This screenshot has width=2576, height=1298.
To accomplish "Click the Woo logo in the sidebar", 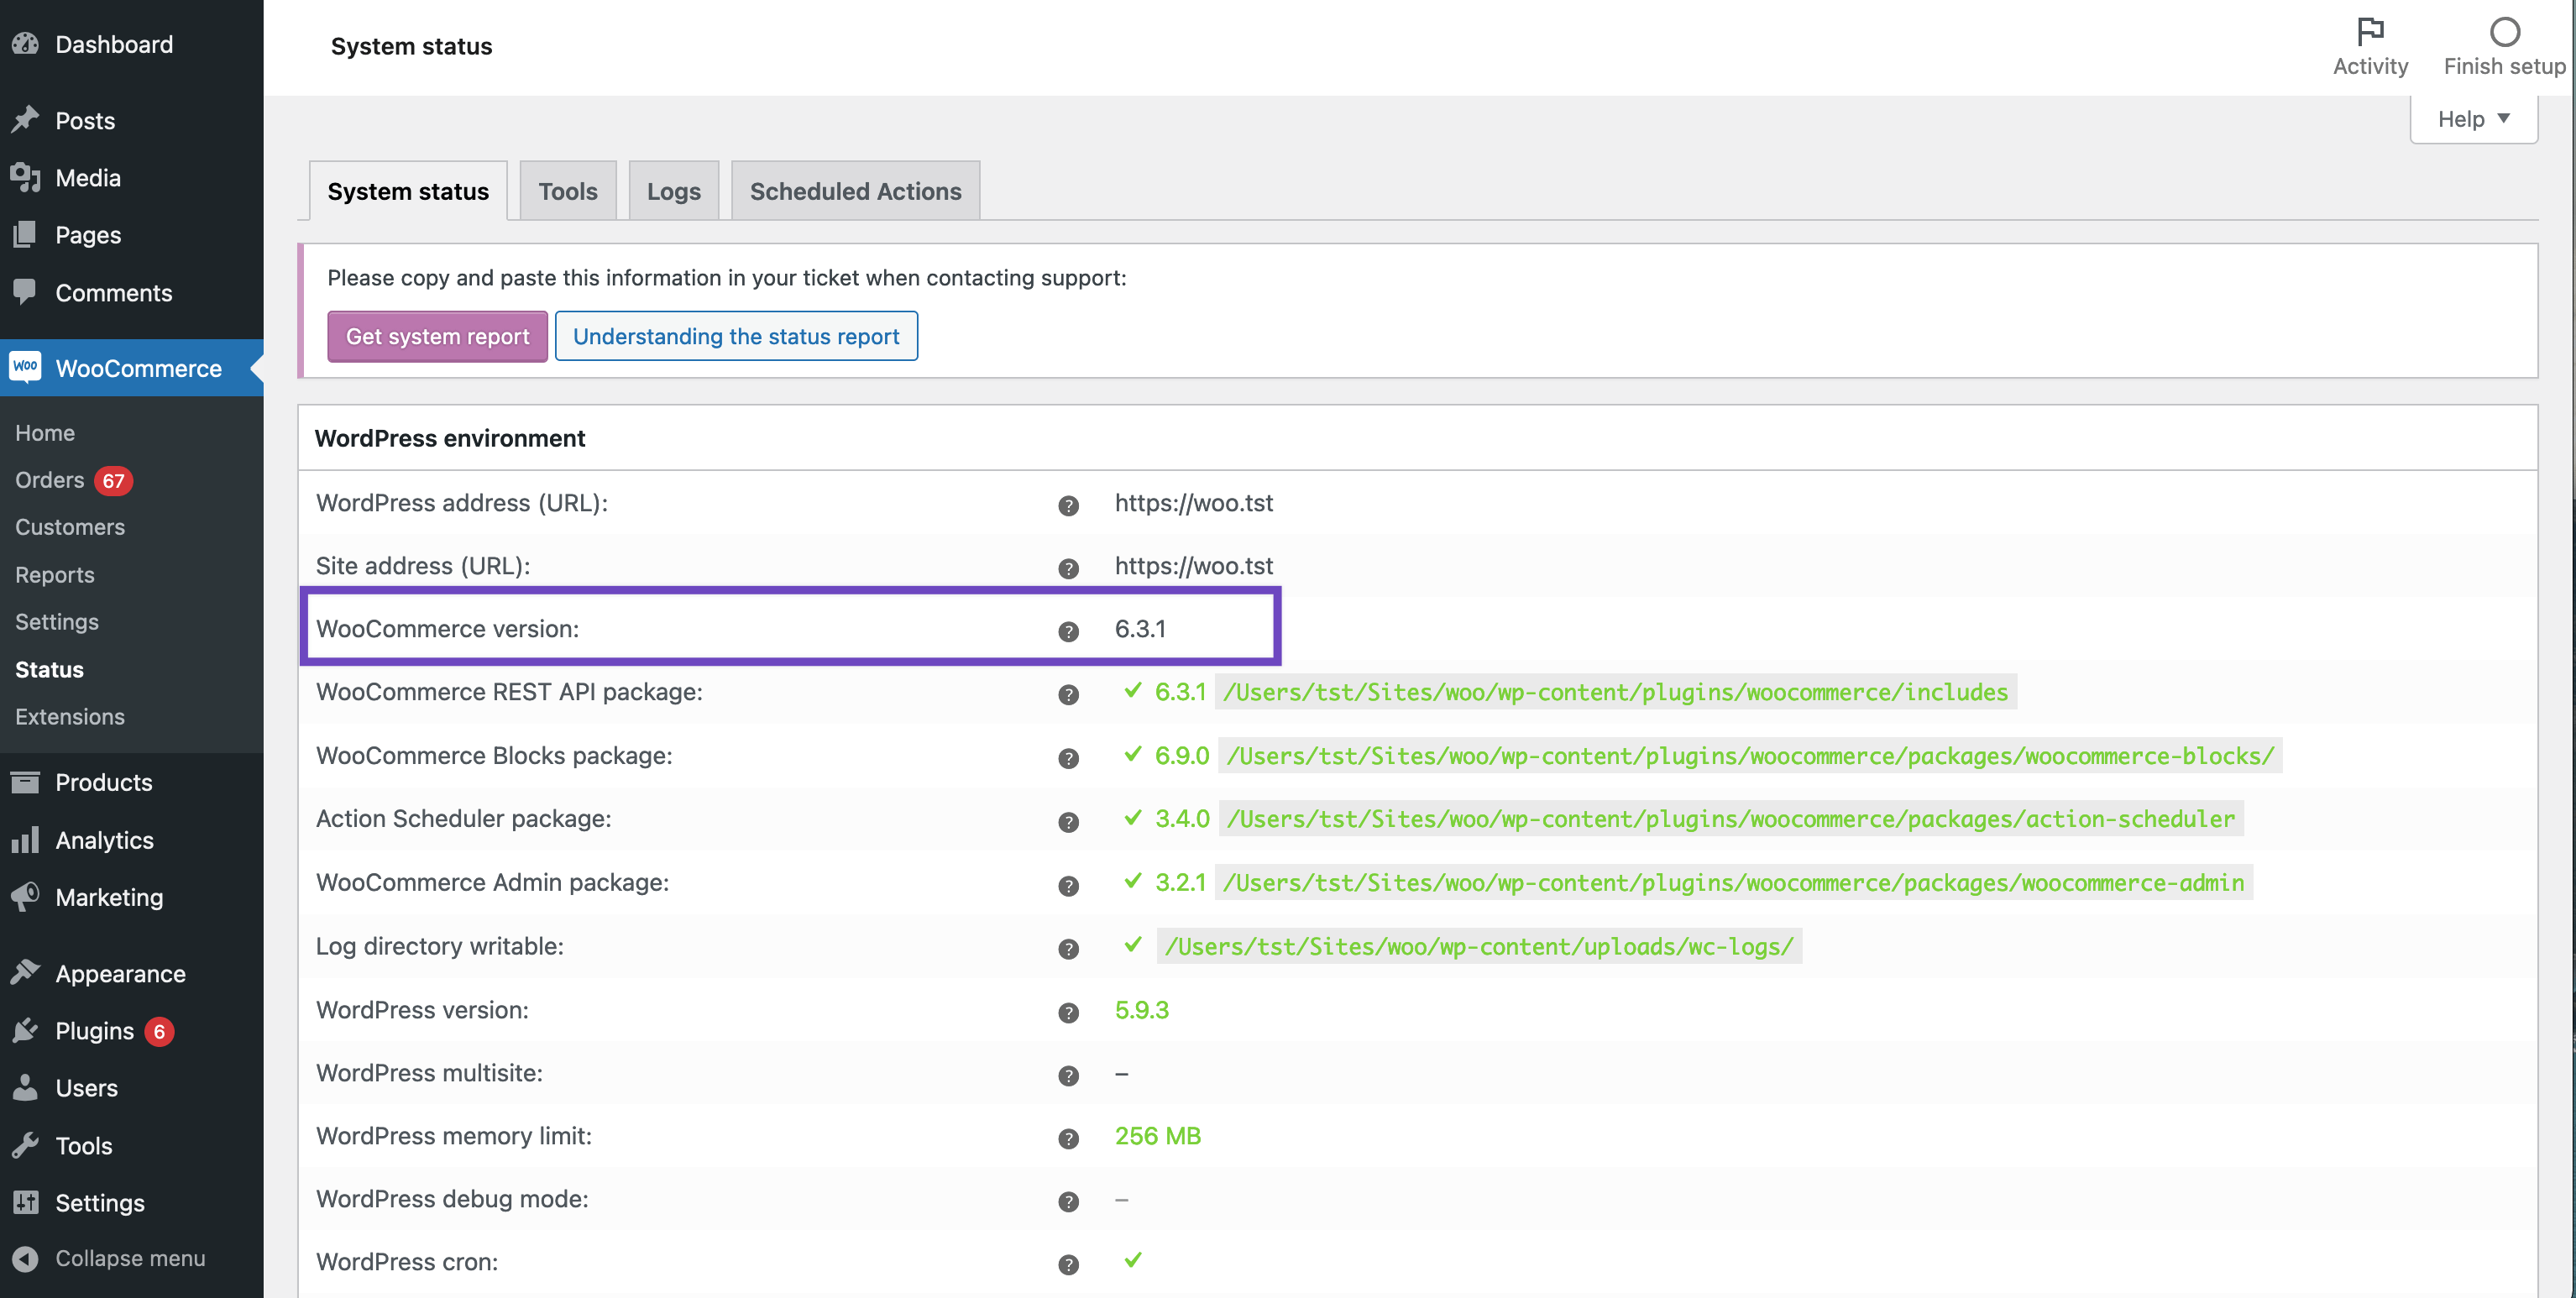I will tap(26, 367).
